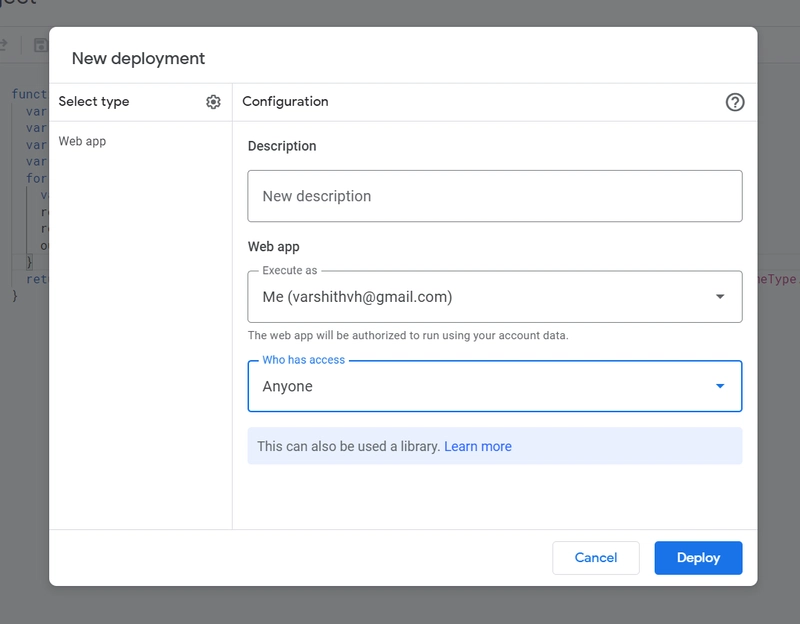Expand the Who has access dropdown

(494, 386)
